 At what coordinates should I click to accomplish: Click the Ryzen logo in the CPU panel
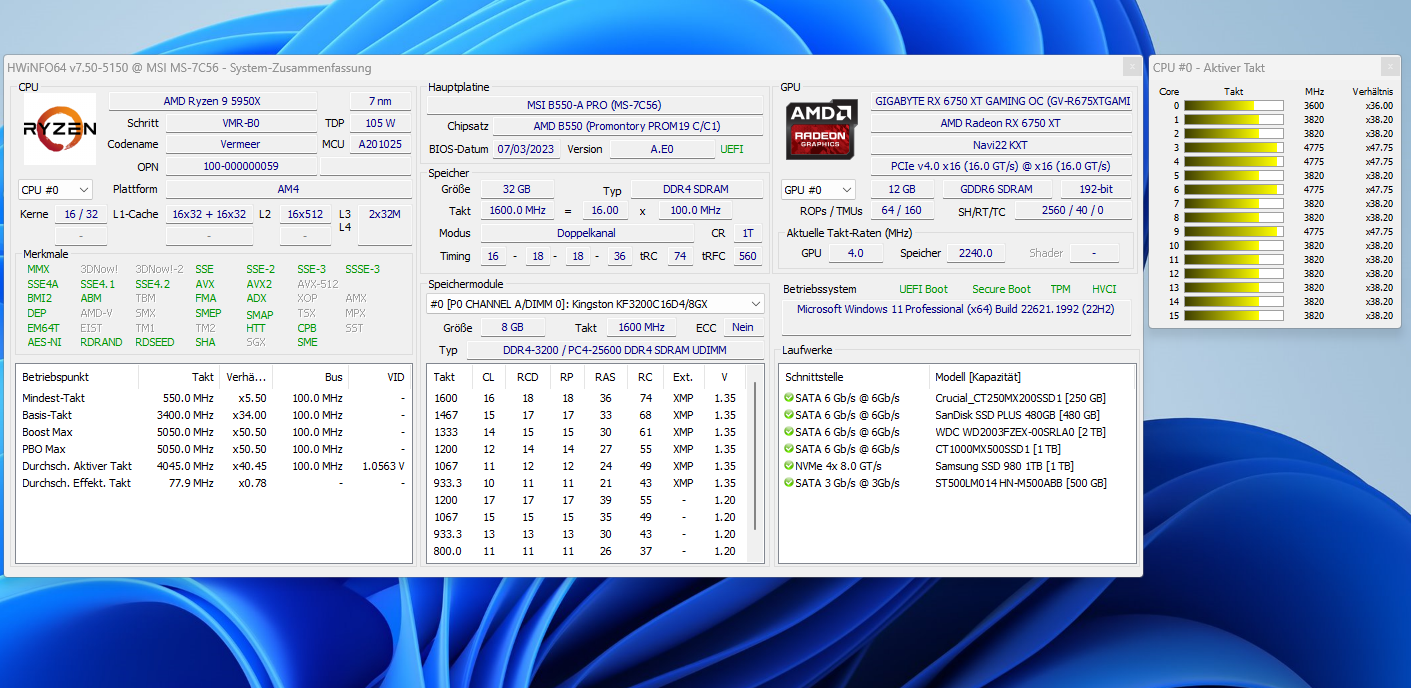click(60, 129)
